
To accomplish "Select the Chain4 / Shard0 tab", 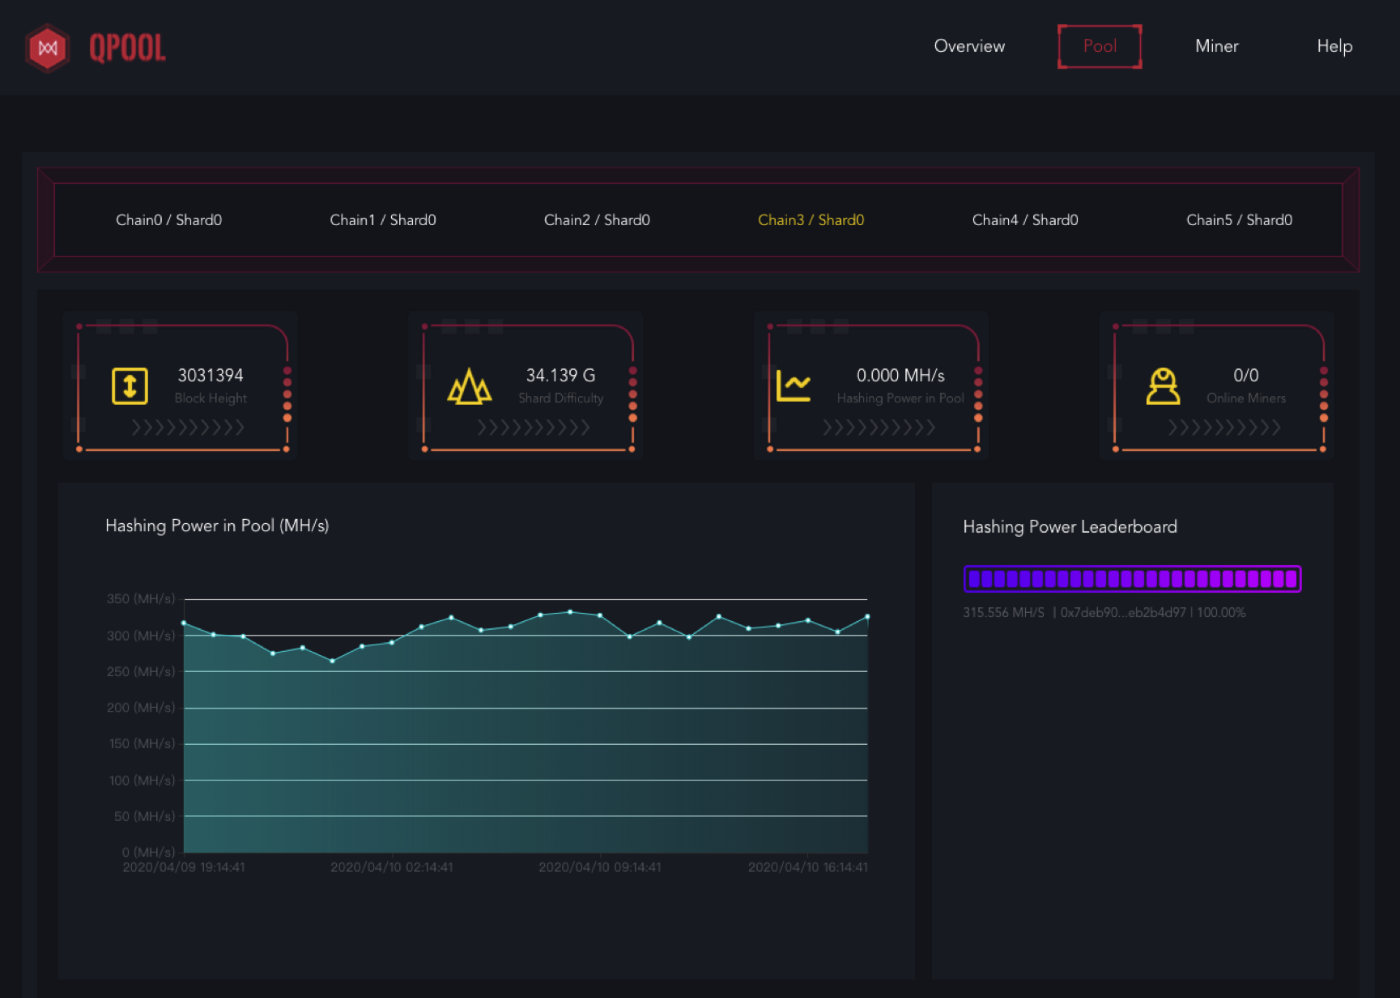I will pyautogui.click(x=1025, y=220).
